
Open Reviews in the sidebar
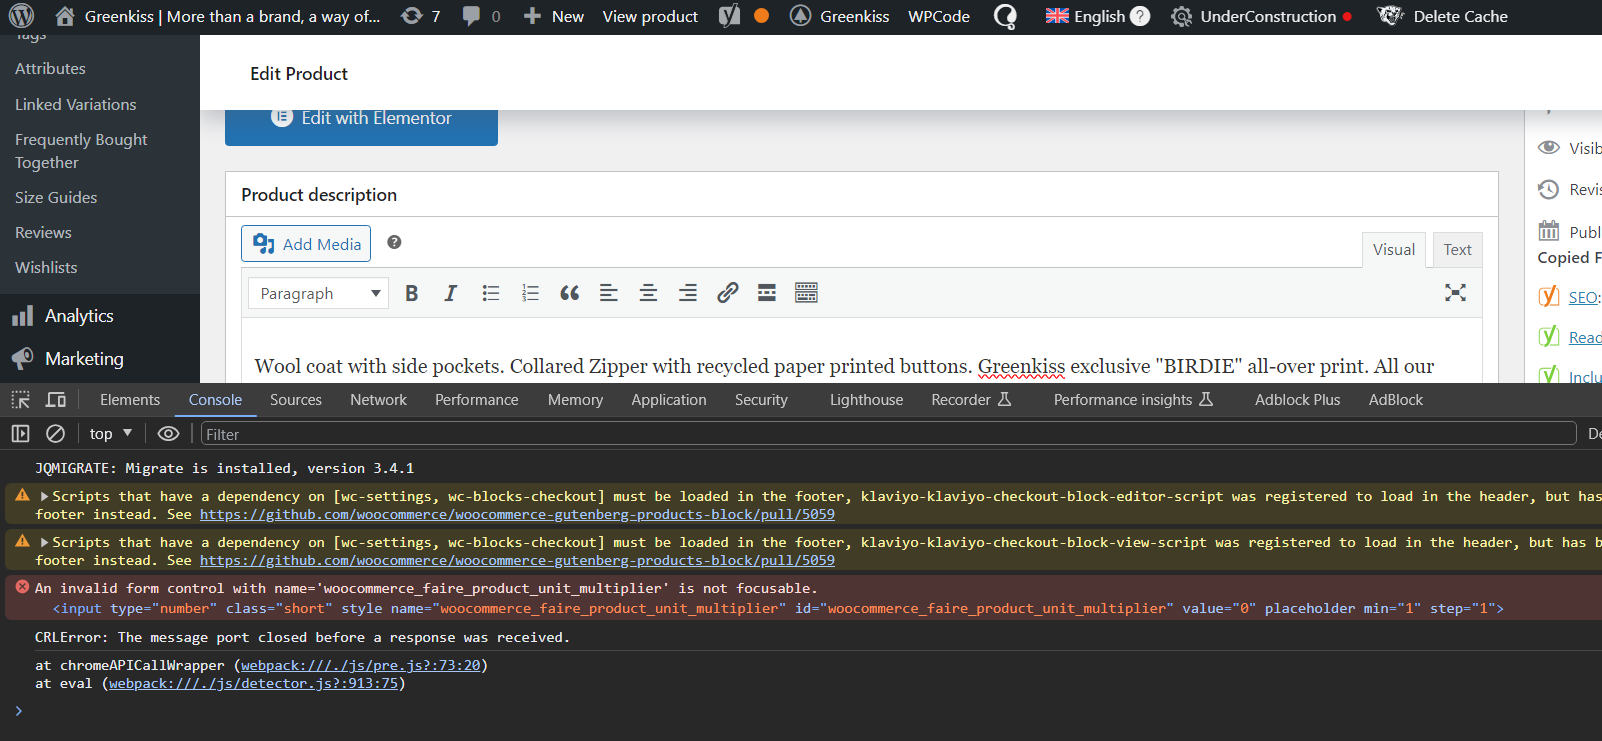[43, 232]
